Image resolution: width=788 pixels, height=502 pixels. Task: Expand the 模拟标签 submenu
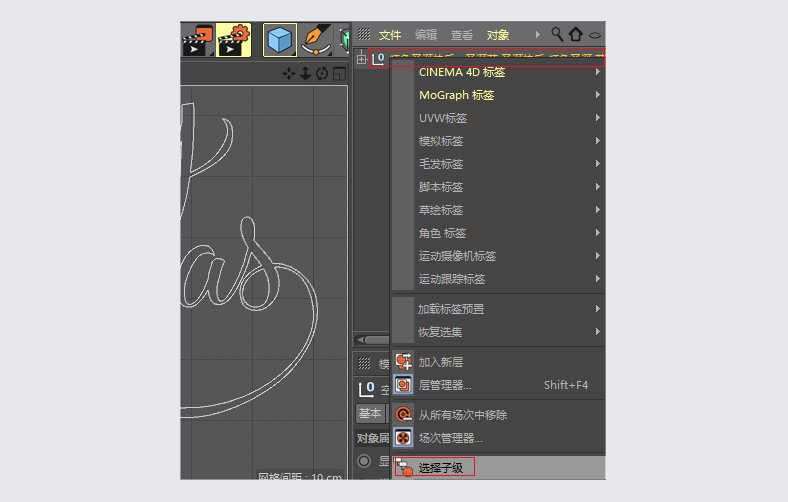[499, 141]
